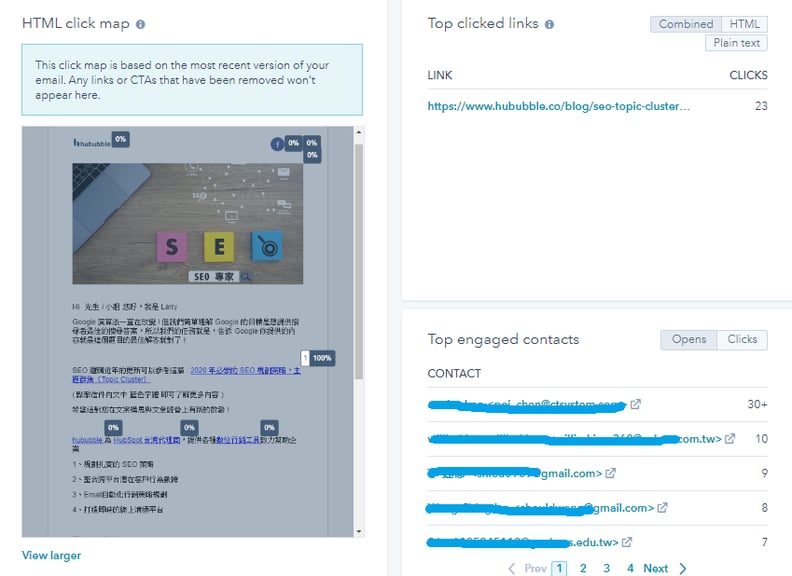This screenshot has height=576, width=792.
Task: Select Plain text link view
Action: [736, 43]
